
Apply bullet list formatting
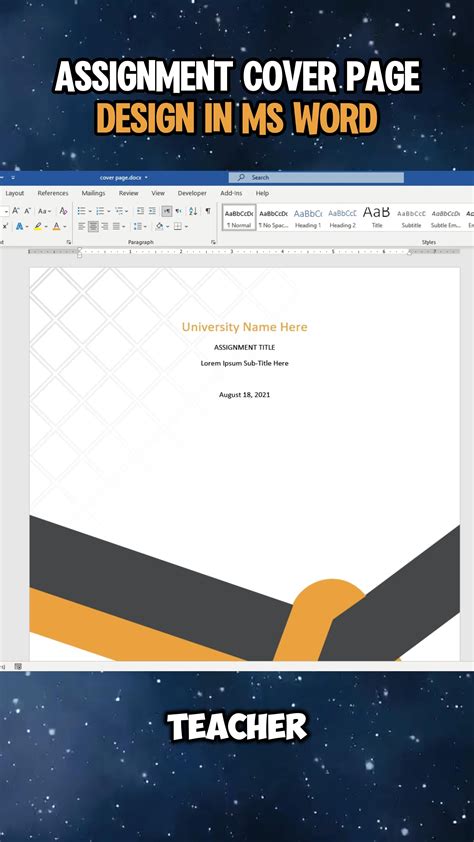coord(82,210)
